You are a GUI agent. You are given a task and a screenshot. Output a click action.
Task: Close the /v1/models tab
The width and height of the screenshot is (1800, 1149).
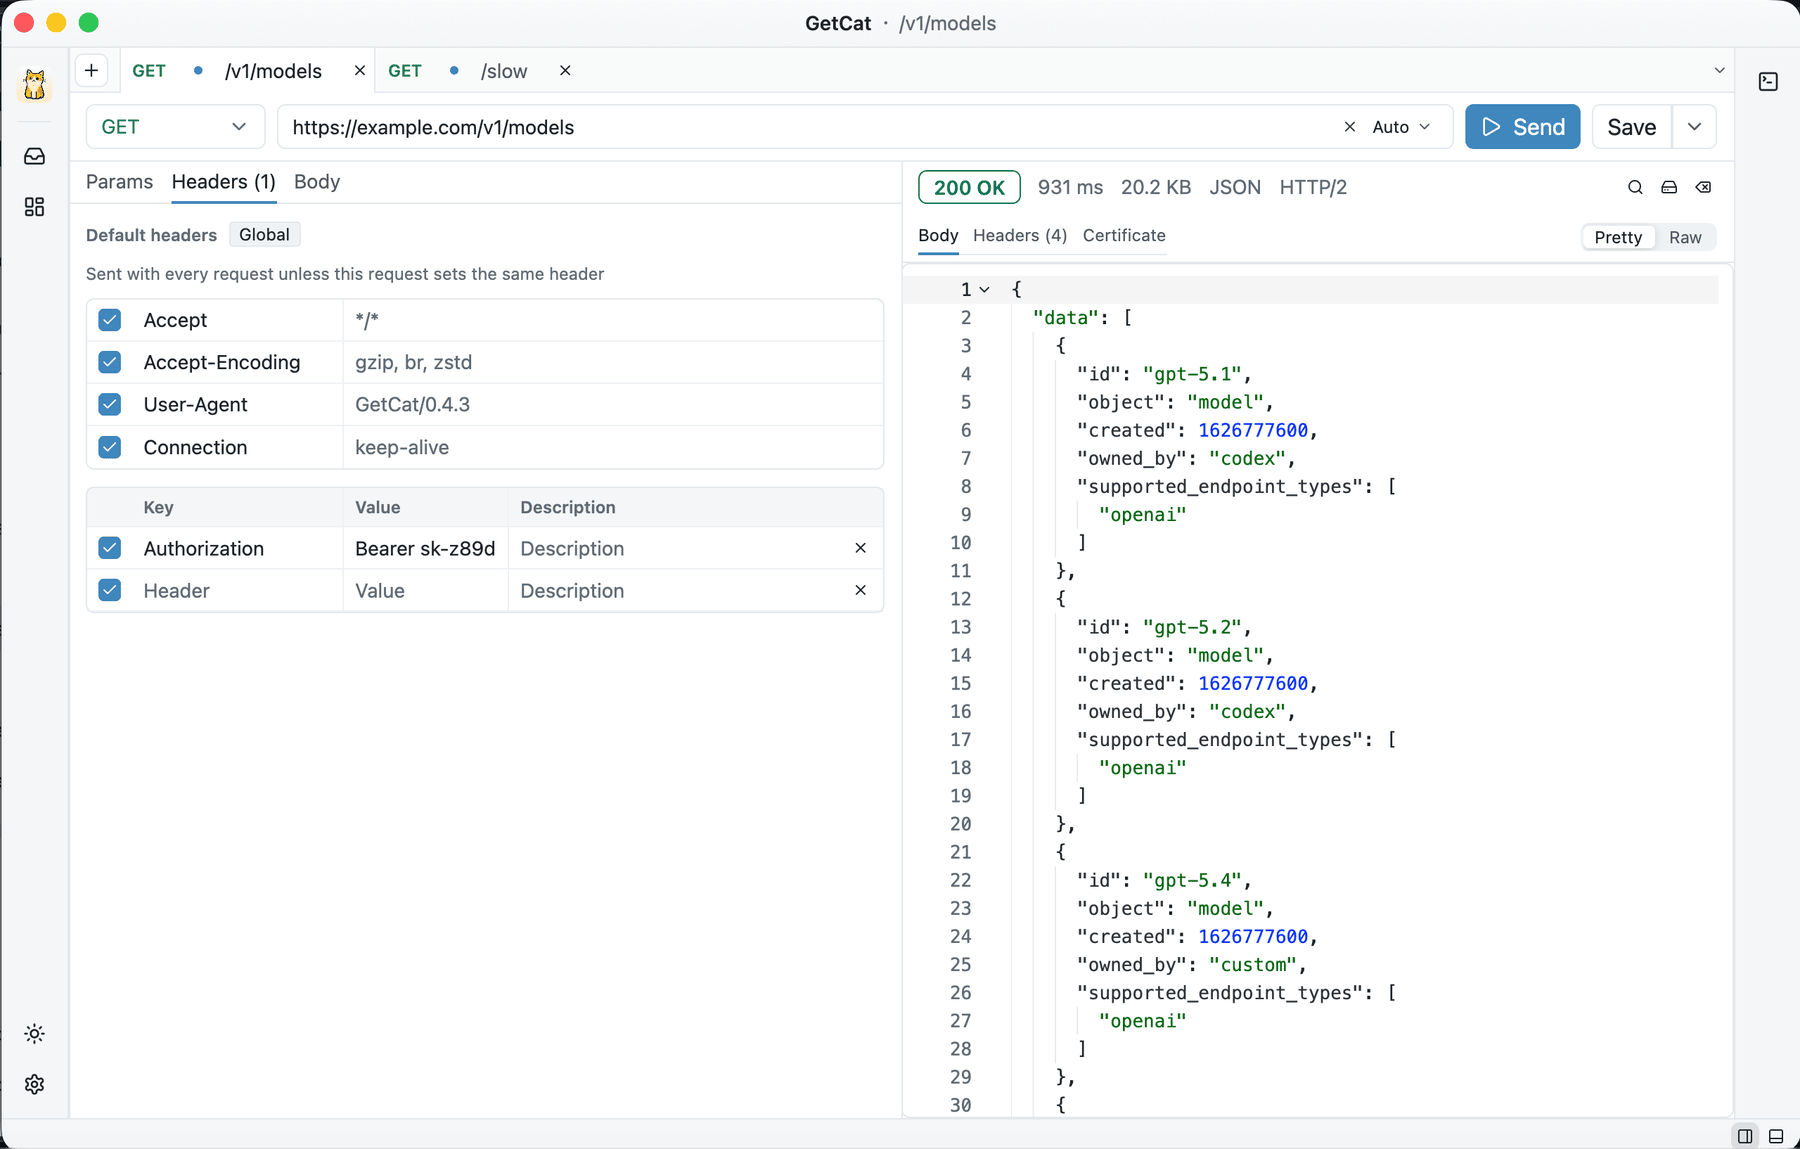(360, 70)
